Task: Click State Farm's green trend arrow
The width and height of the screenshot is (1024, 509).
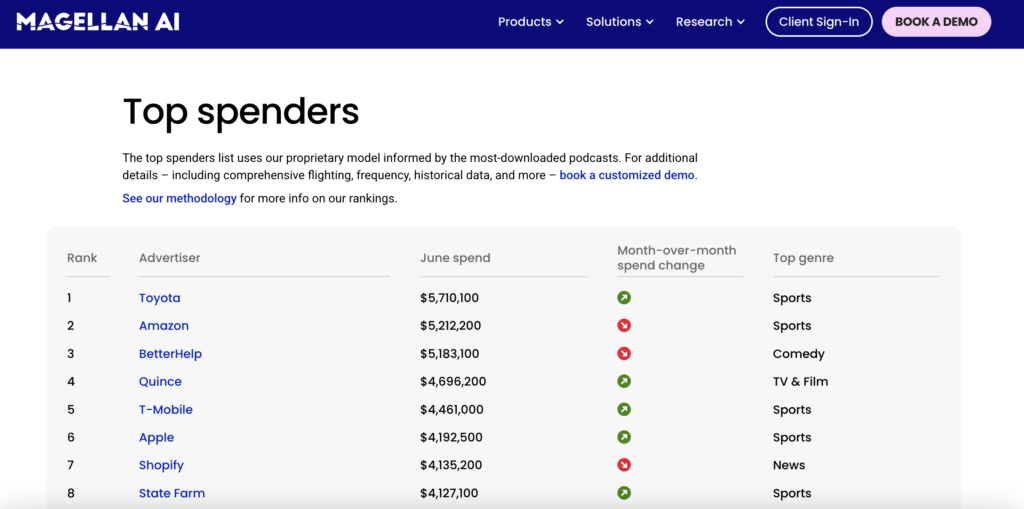Action: pyautogui.click(x=624, y=493)
